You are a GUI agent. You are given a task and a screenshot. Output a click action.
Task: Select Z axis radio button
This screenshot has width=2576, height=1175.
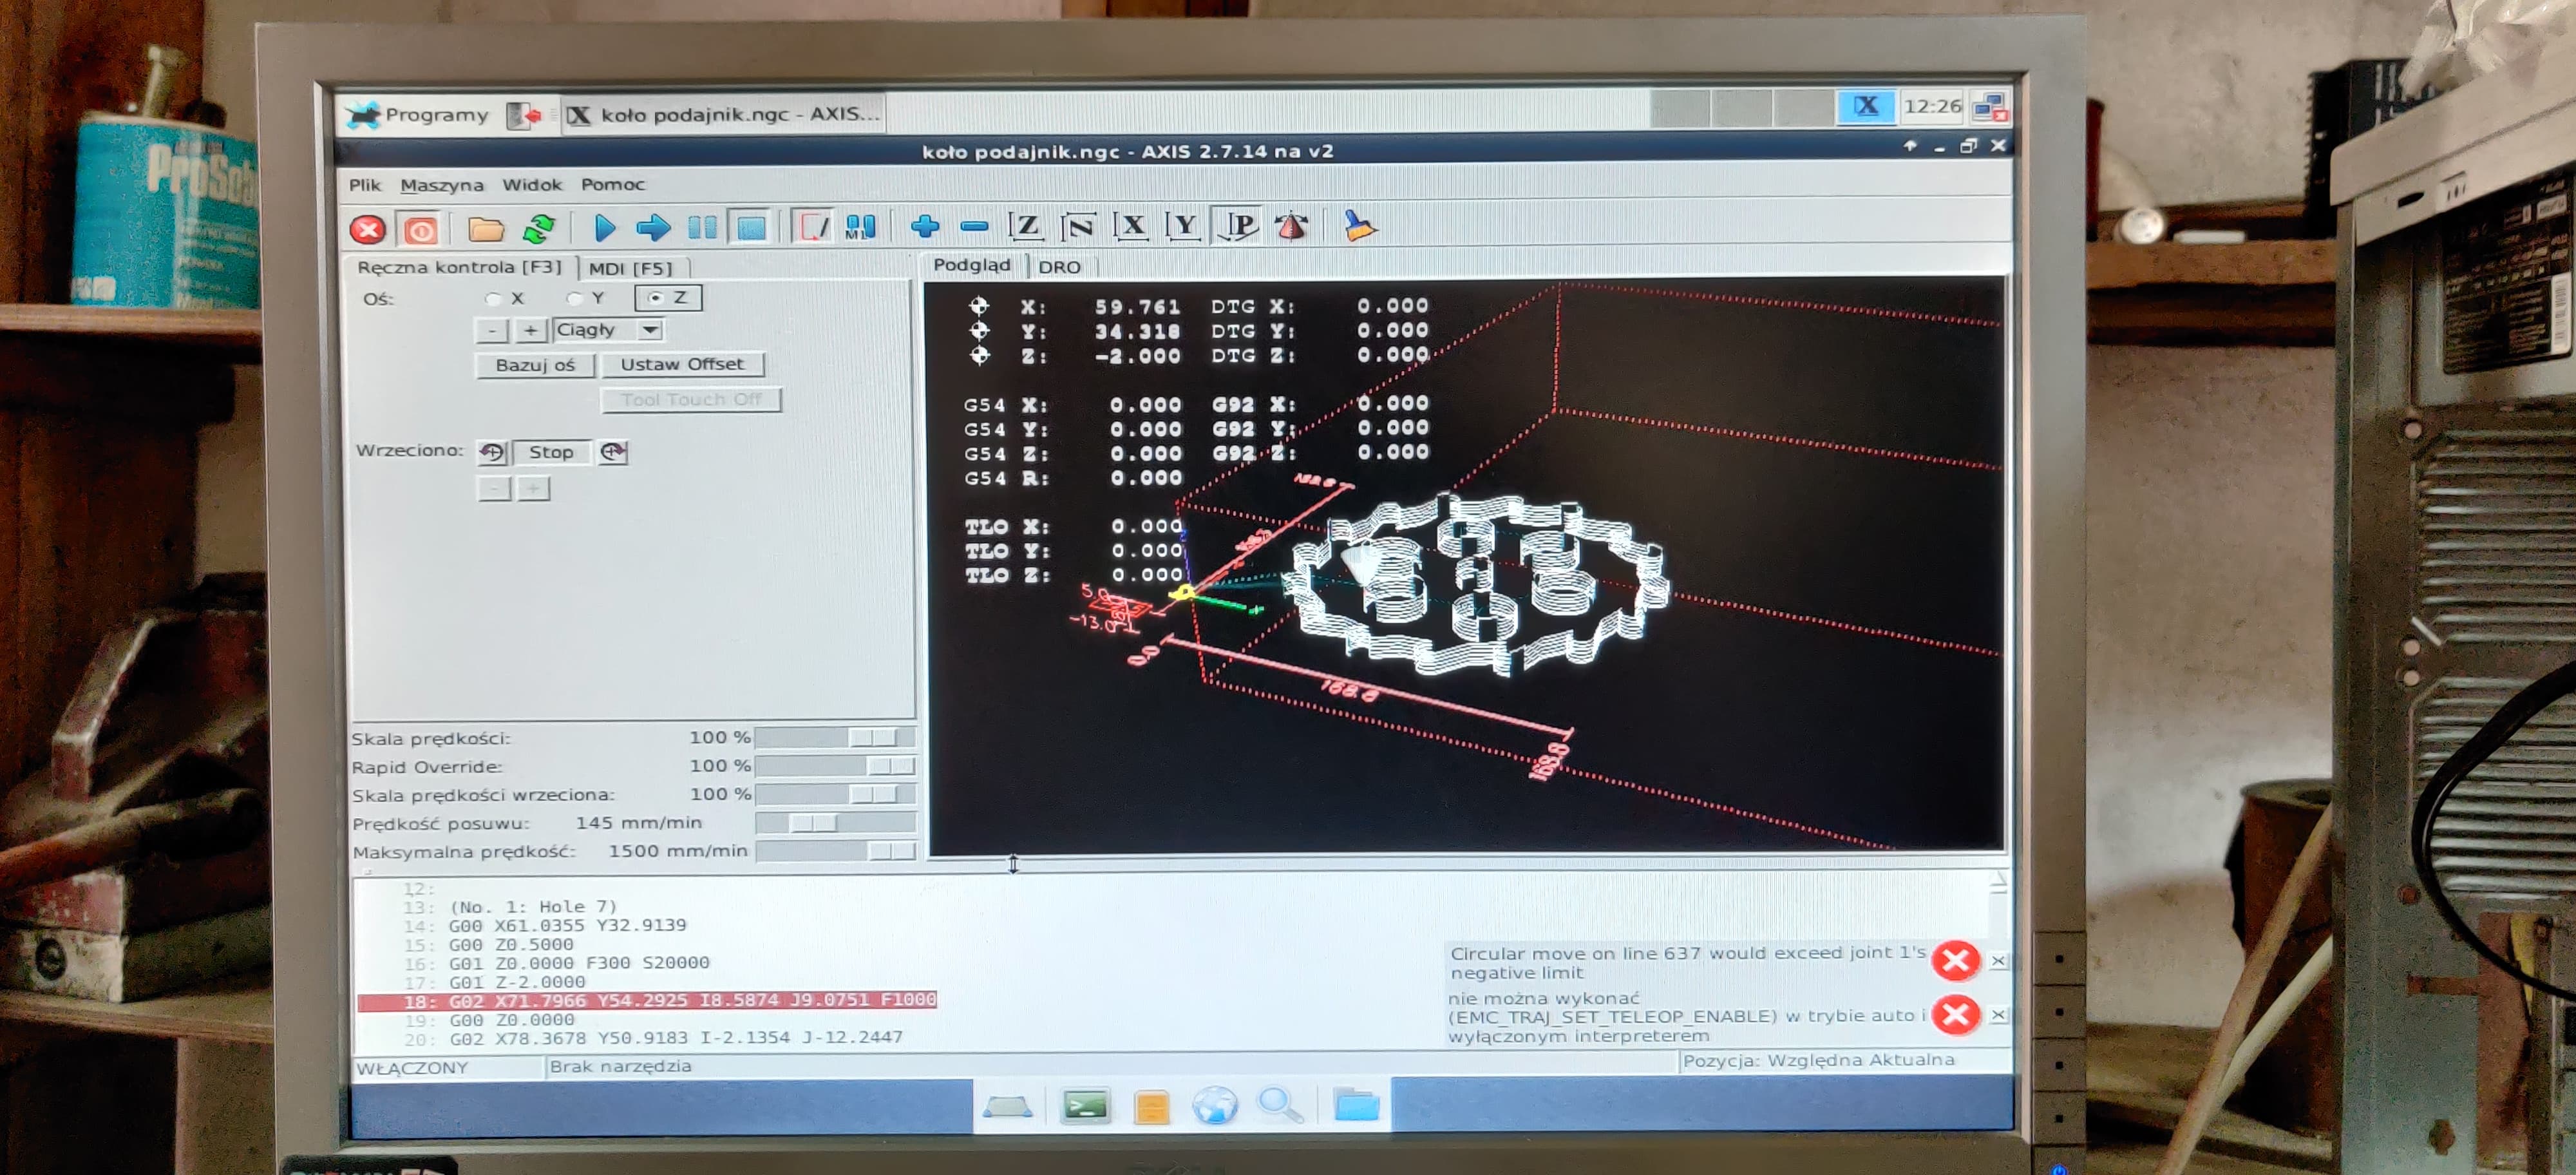coord(668,298)
